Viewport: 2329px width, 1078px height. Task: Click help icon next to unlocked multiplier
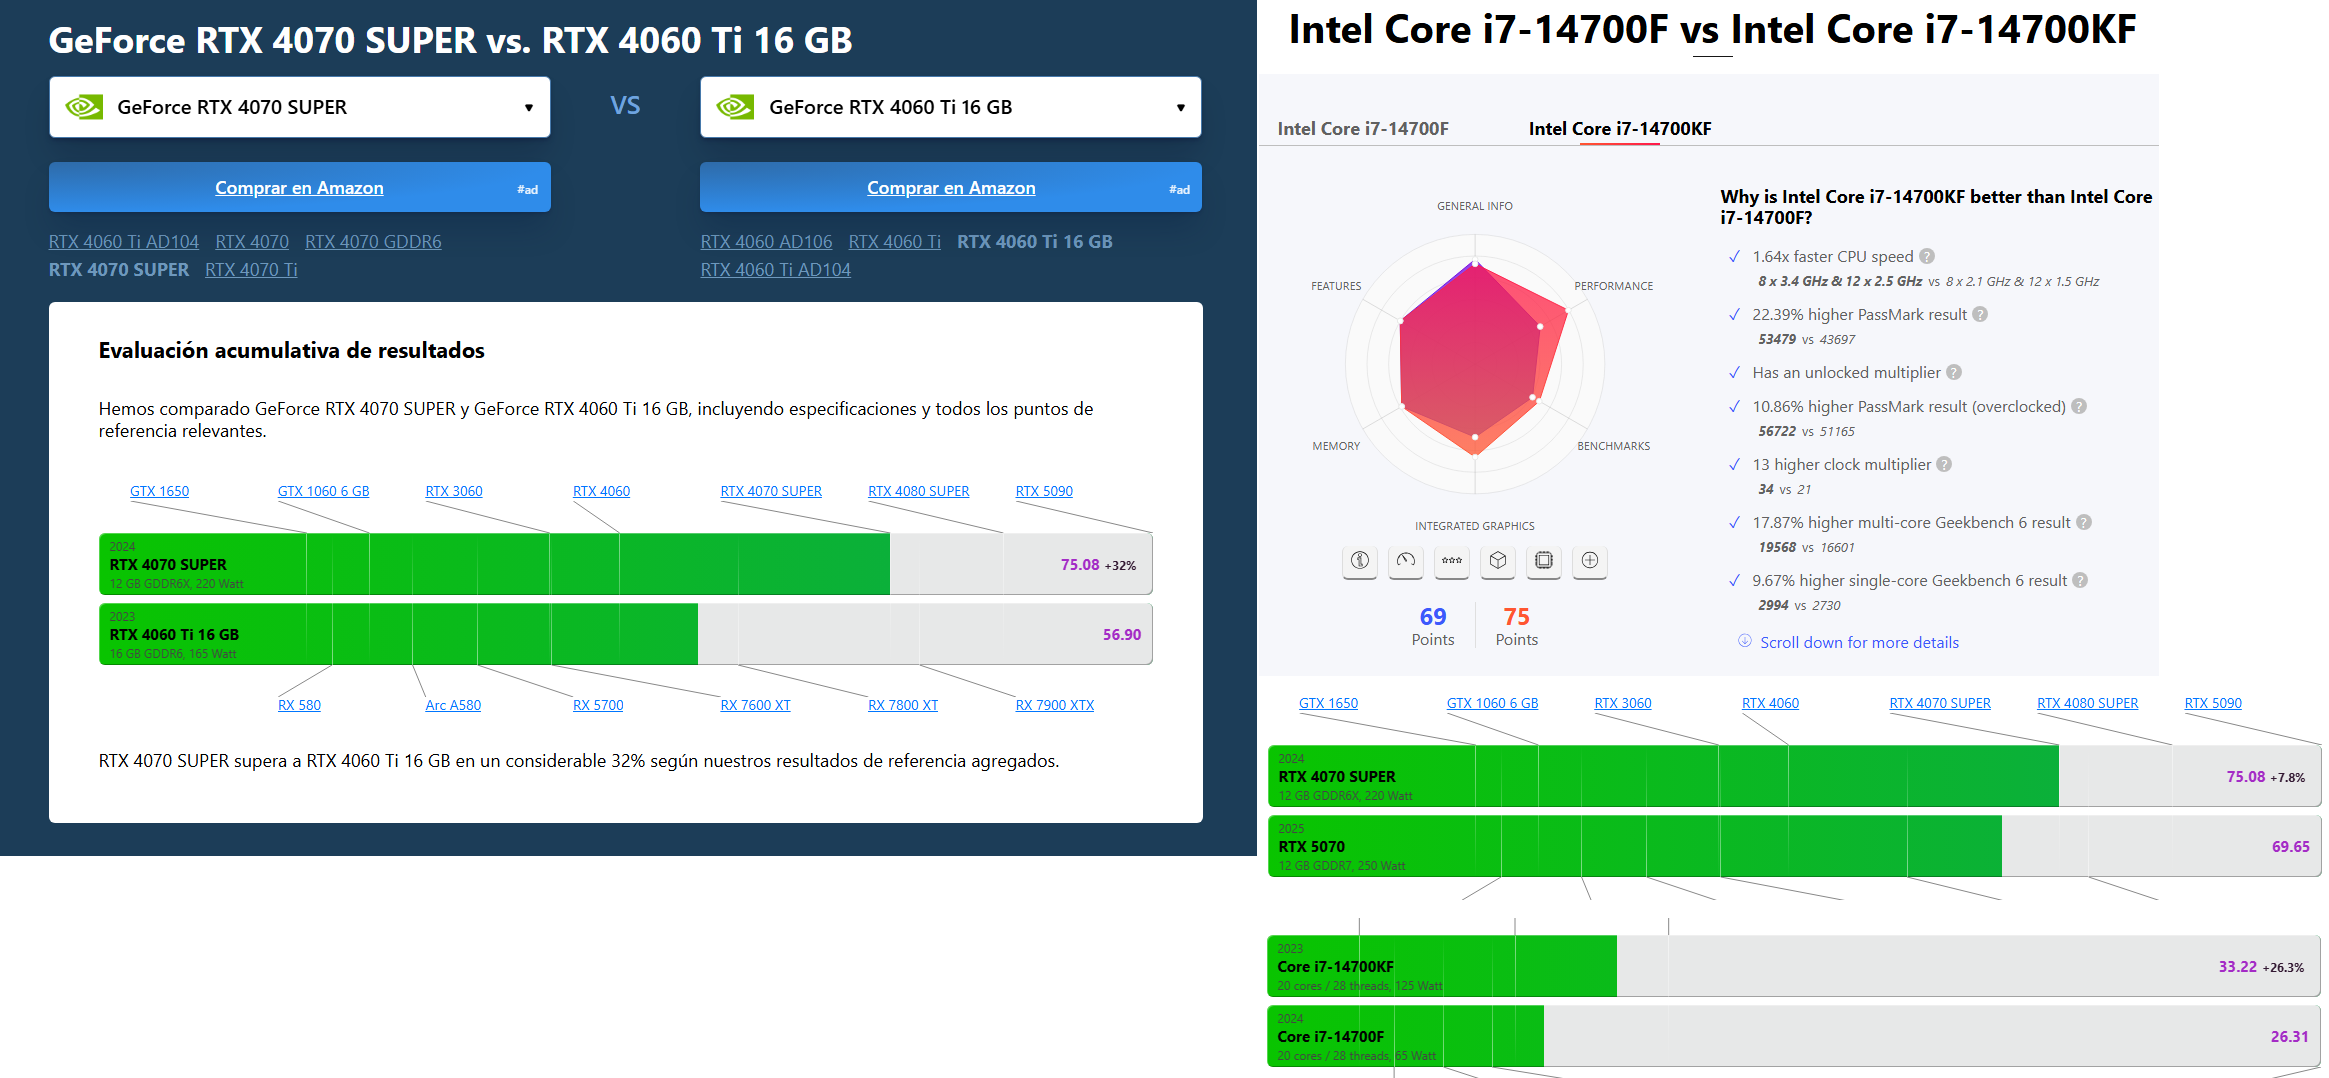point(1954,373)
